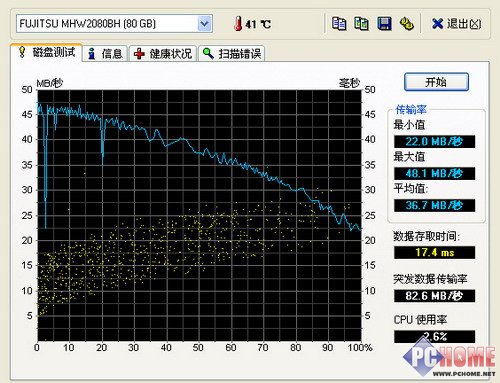500x383 pixels.
Task: Click the 毫秒 axis label
Action: (349, 83)
